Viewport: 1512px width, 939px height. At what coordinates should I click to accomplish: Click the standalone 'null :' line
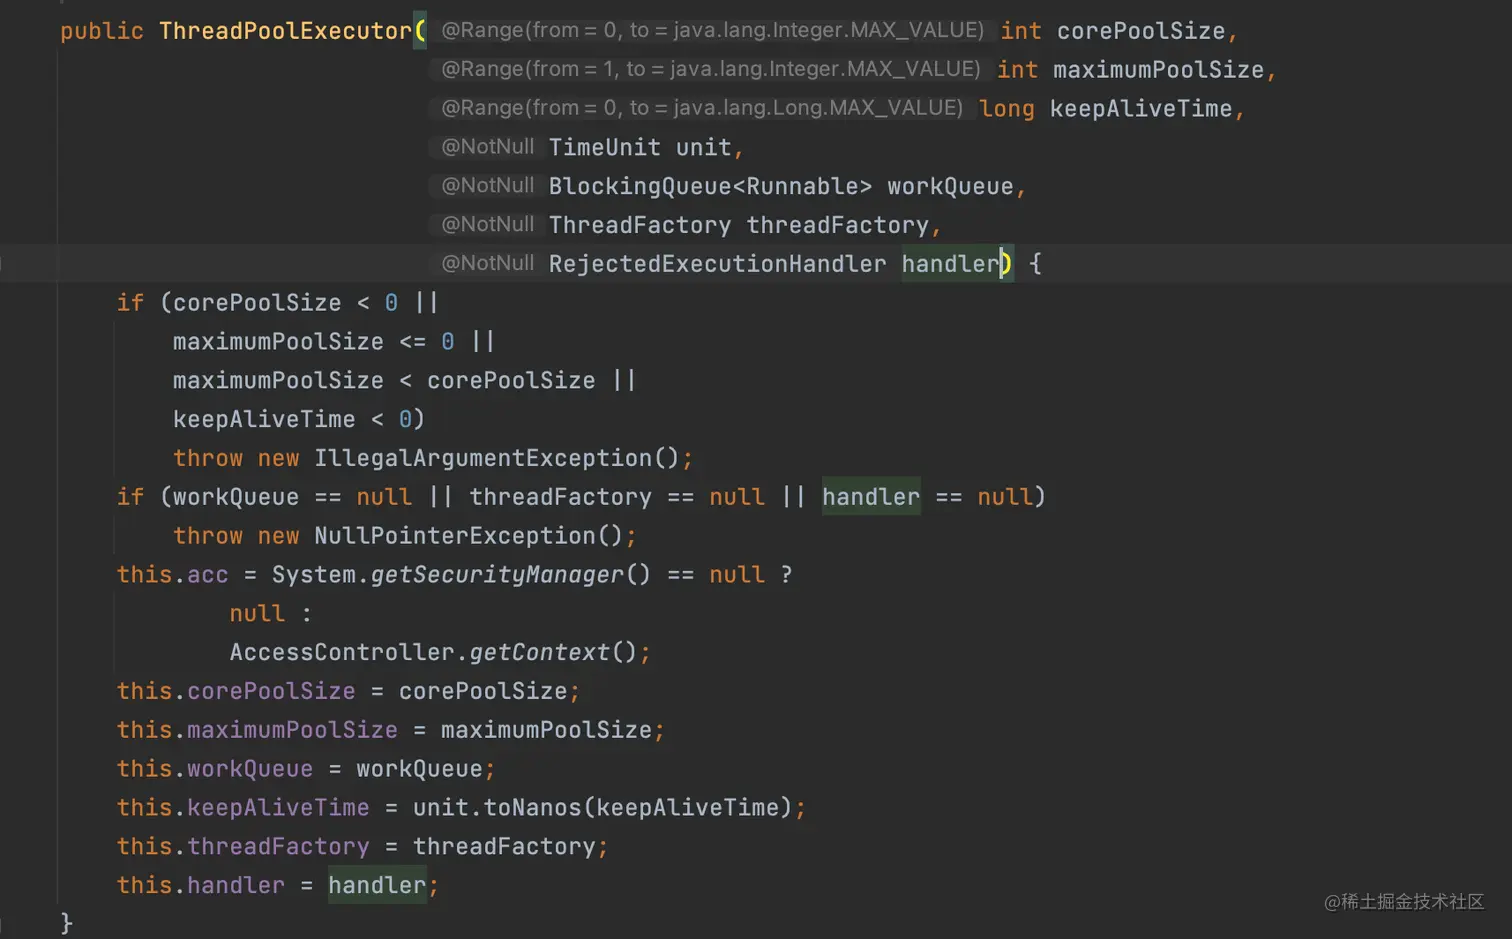(270, 614)
